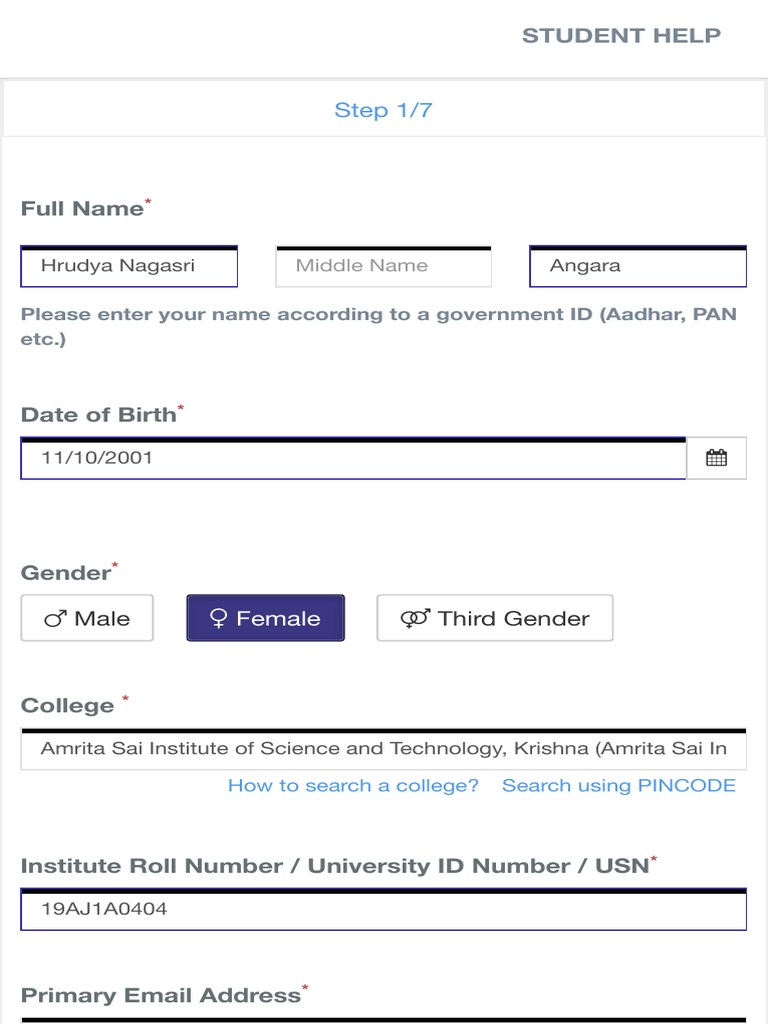Open the College selection field
Viewport: 768px width, 1024px height.
click(x=383, y=749)
